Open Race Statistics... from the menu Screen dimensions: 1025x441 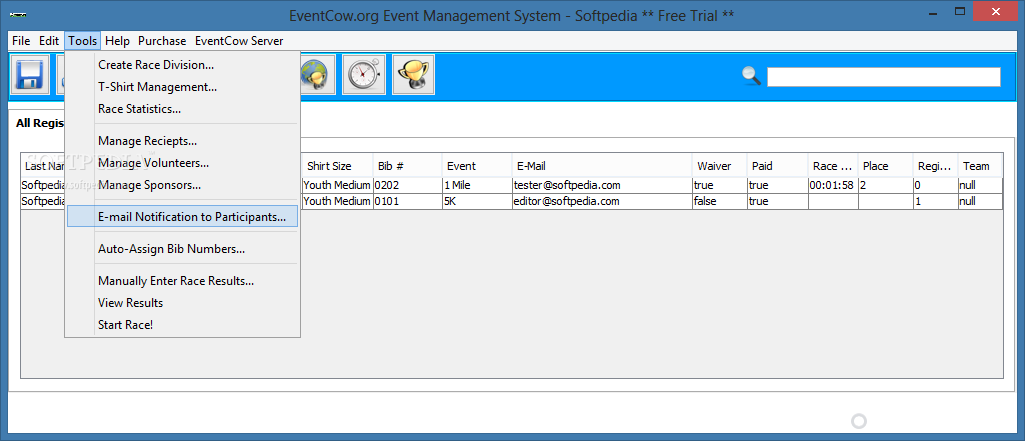pos(182,108)
